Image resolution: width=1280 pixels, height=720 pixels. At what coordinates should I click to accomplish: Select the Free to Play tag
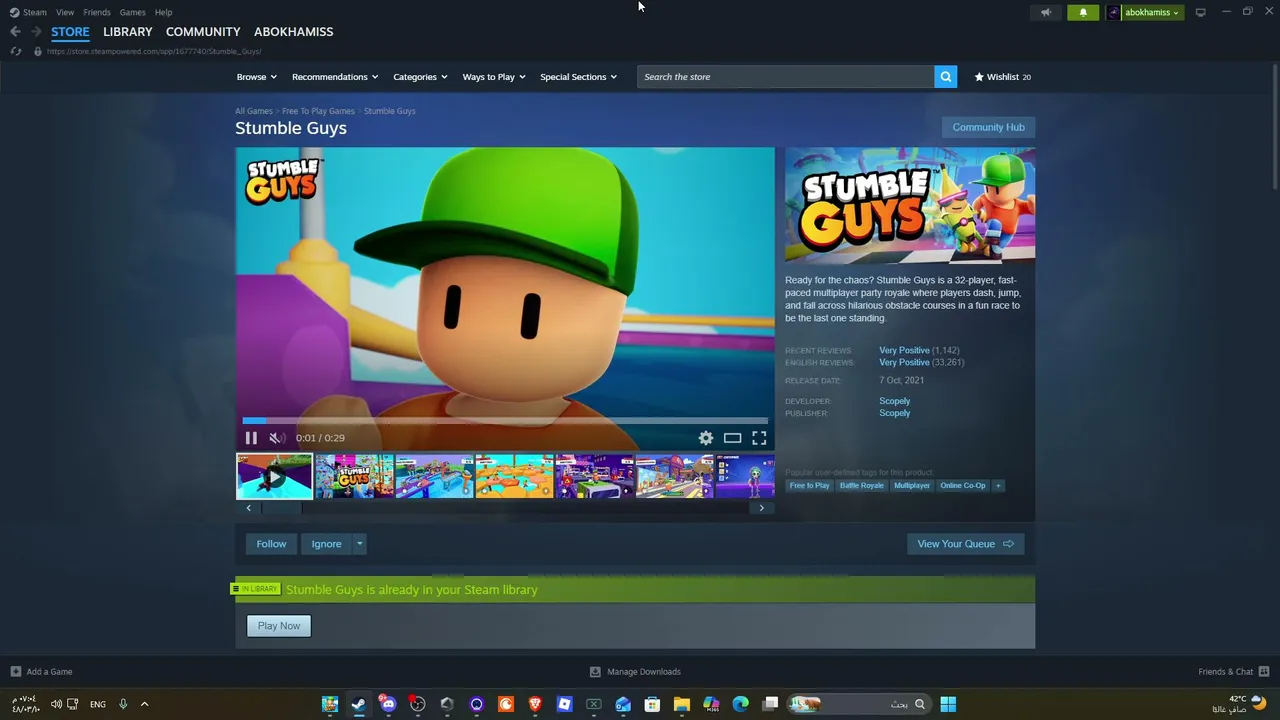(809, 486)
